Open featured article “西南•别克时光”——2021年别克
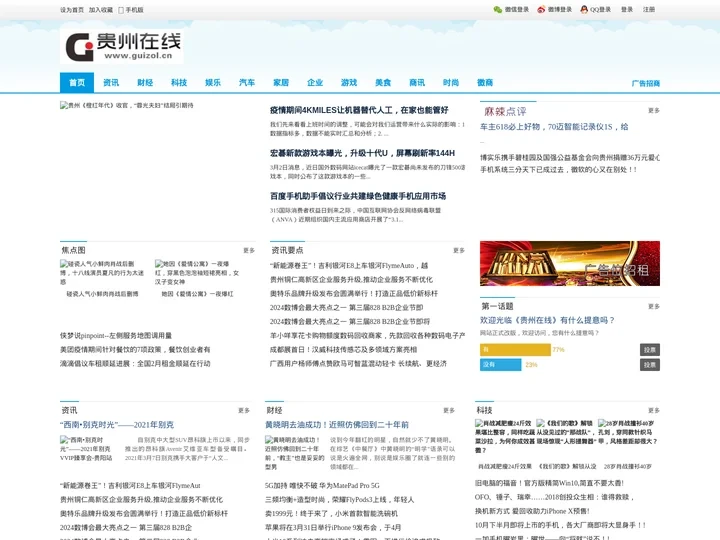 click(x=117, y=425)
